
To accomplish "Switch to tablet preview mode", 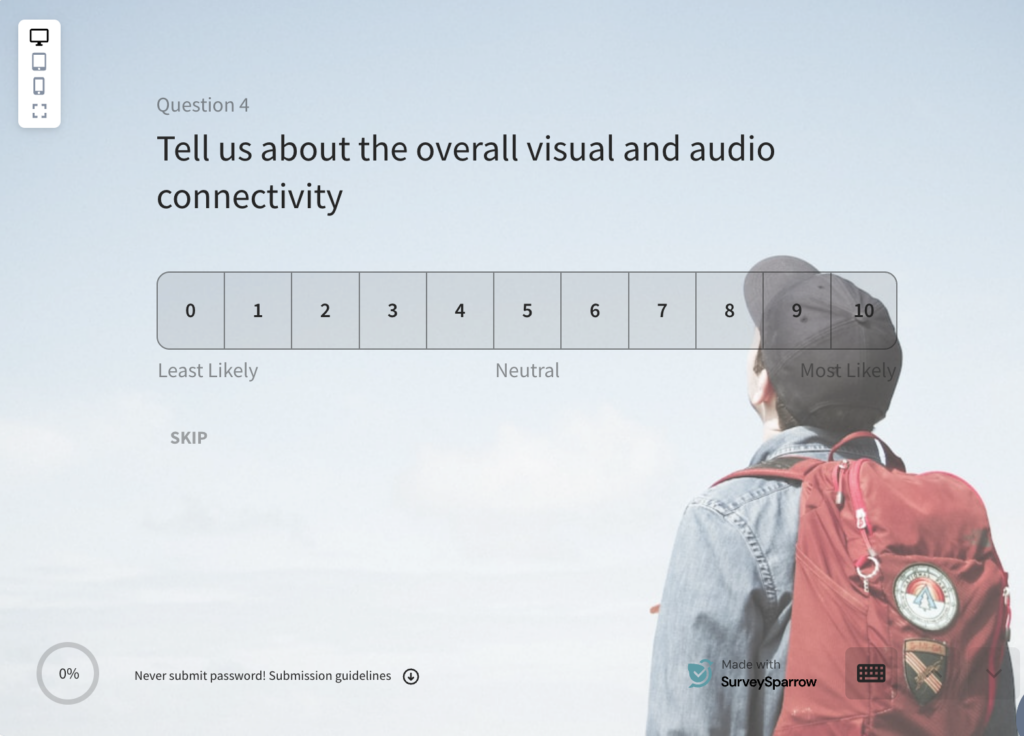I will coord(39,62).
